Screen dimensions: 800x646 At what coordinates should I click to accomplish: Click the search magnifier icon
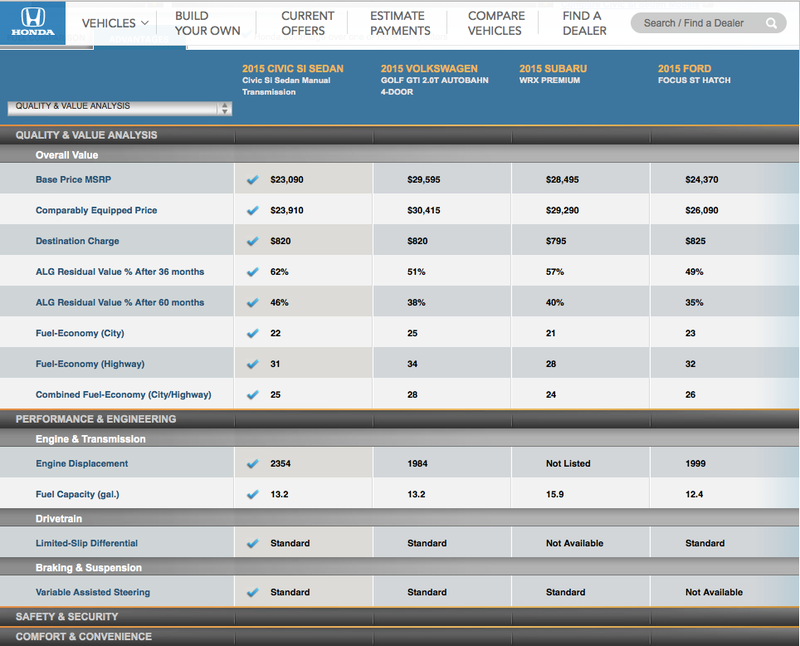pos(771,23)
